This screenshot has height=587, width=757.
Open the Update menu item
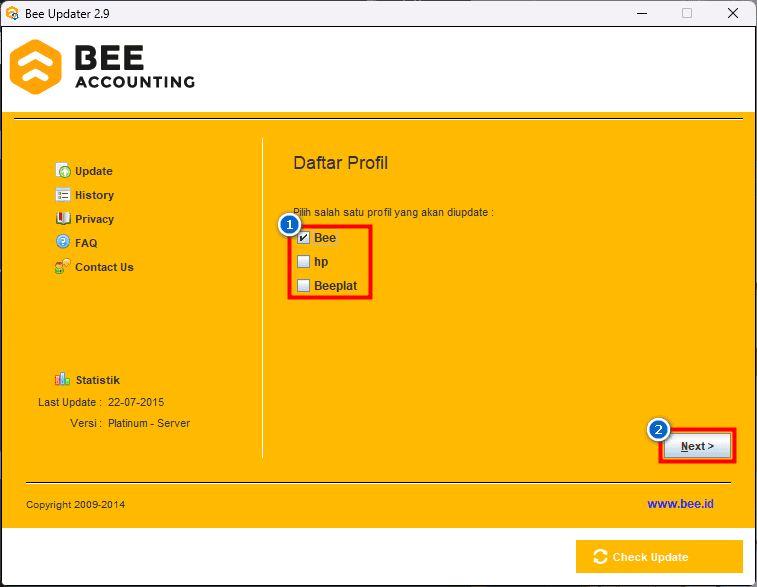coord(94,171)
